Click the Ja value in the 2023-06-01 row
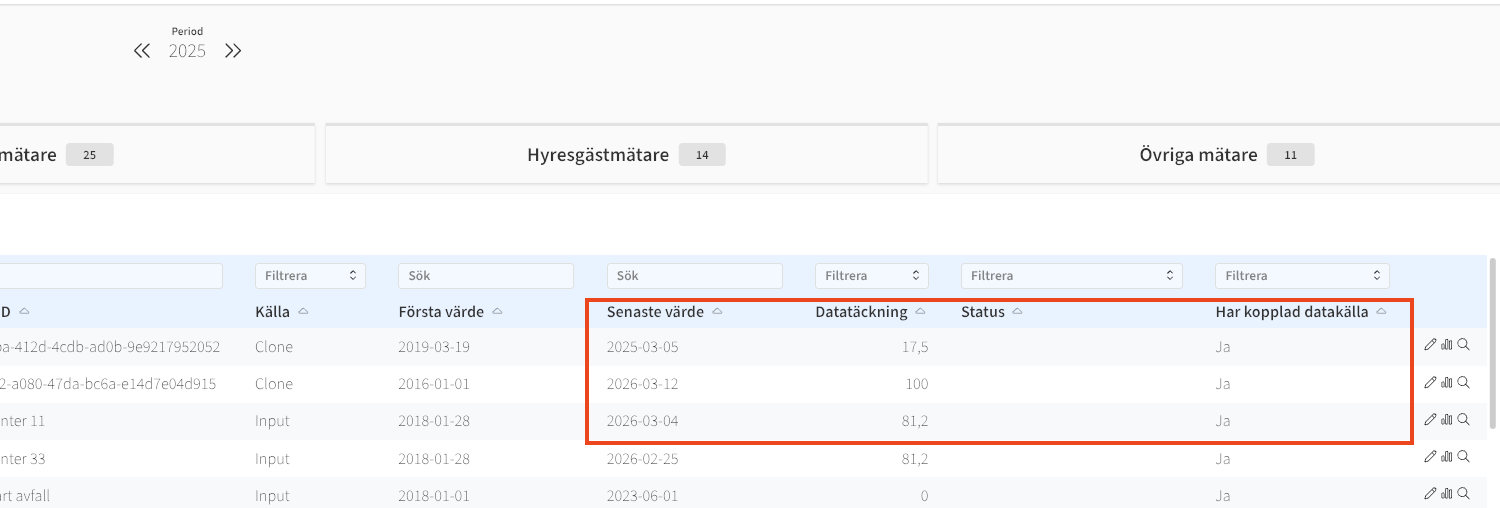 coord(1223,495)
